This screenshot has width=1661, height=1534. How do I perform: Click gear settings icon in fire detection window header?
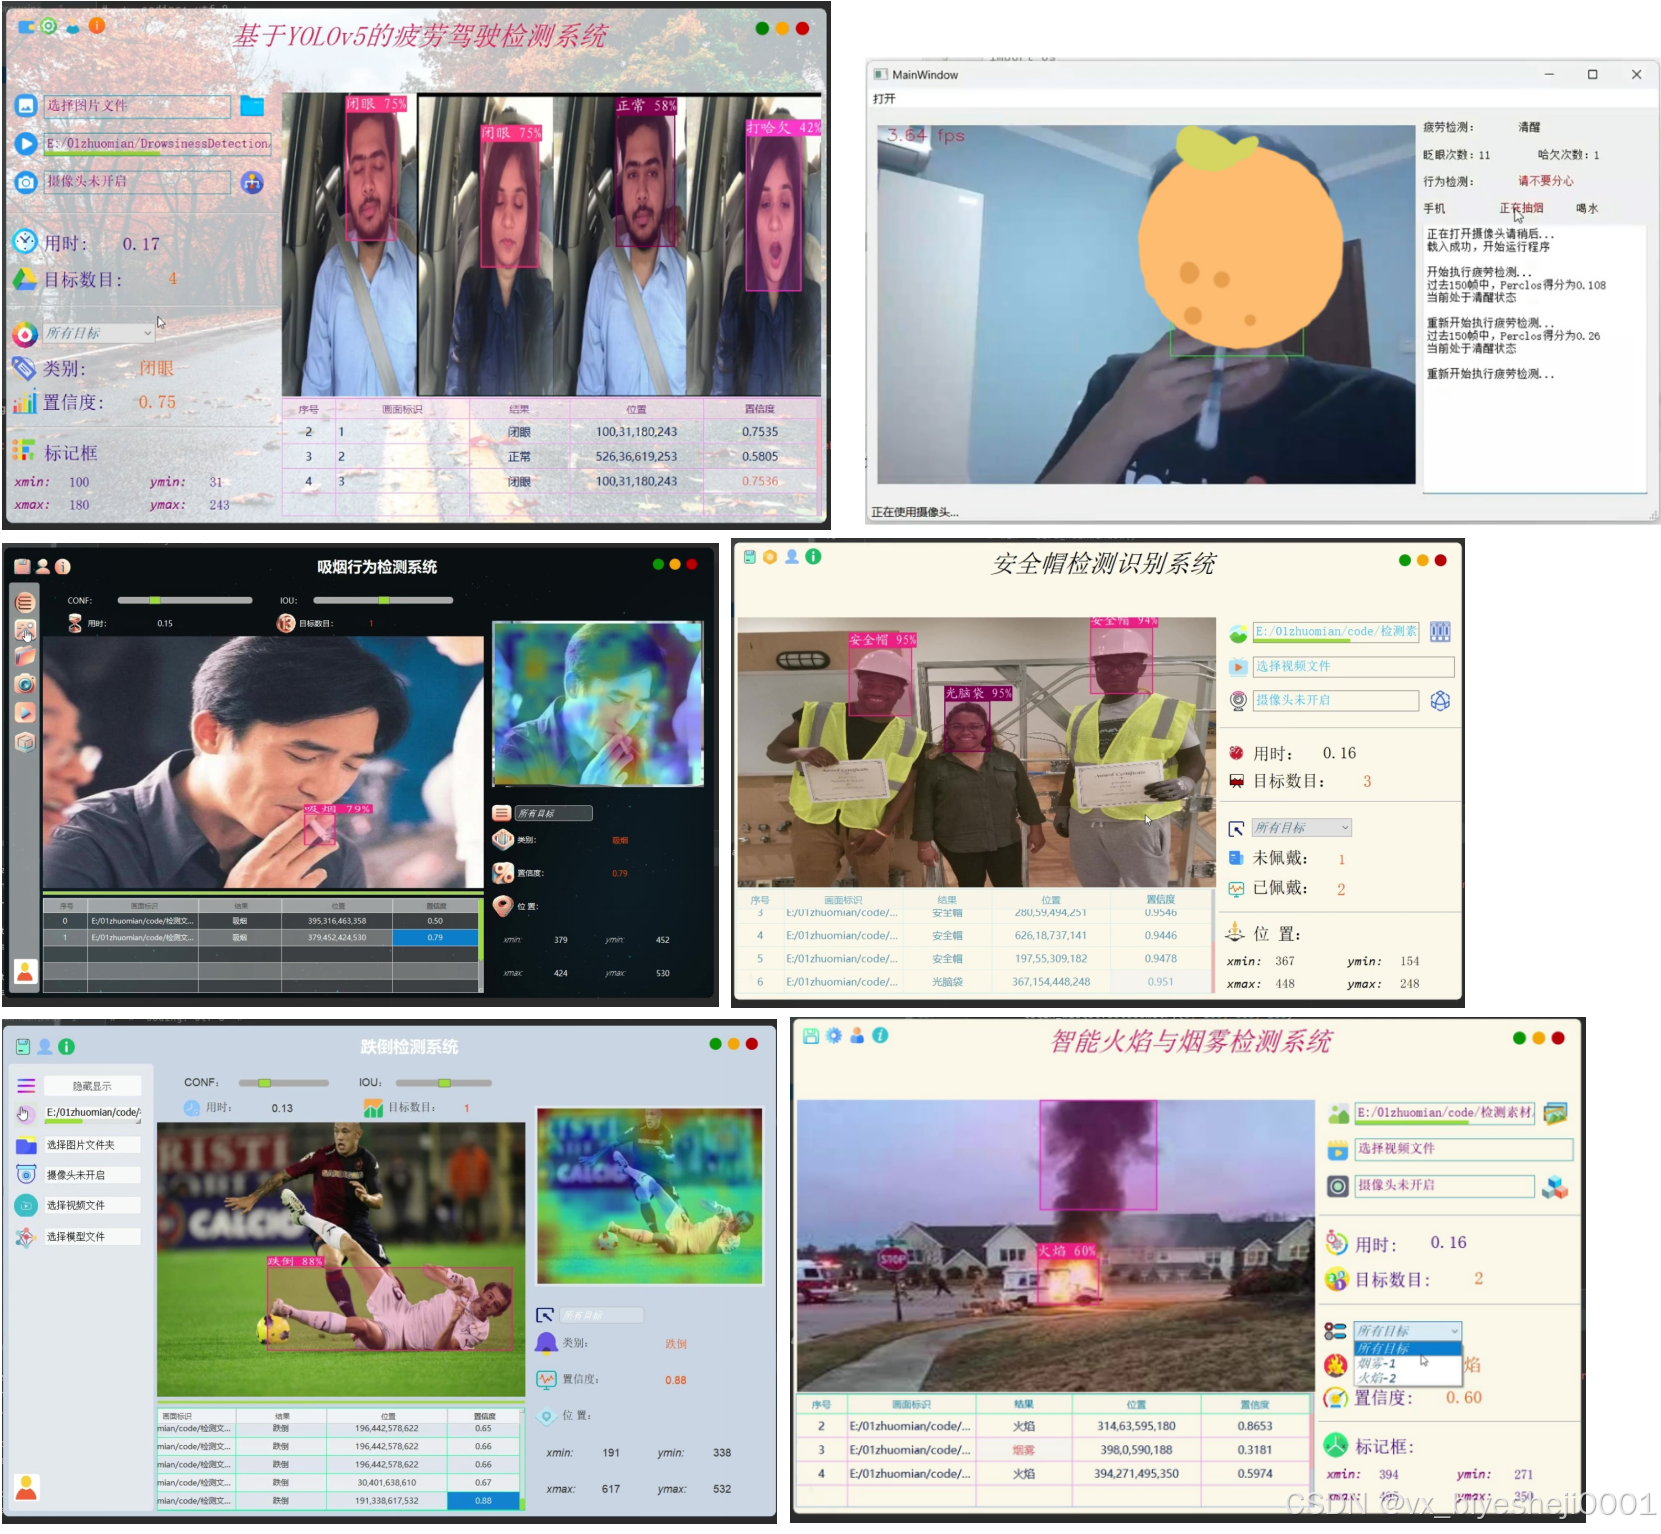(834, 1036)
